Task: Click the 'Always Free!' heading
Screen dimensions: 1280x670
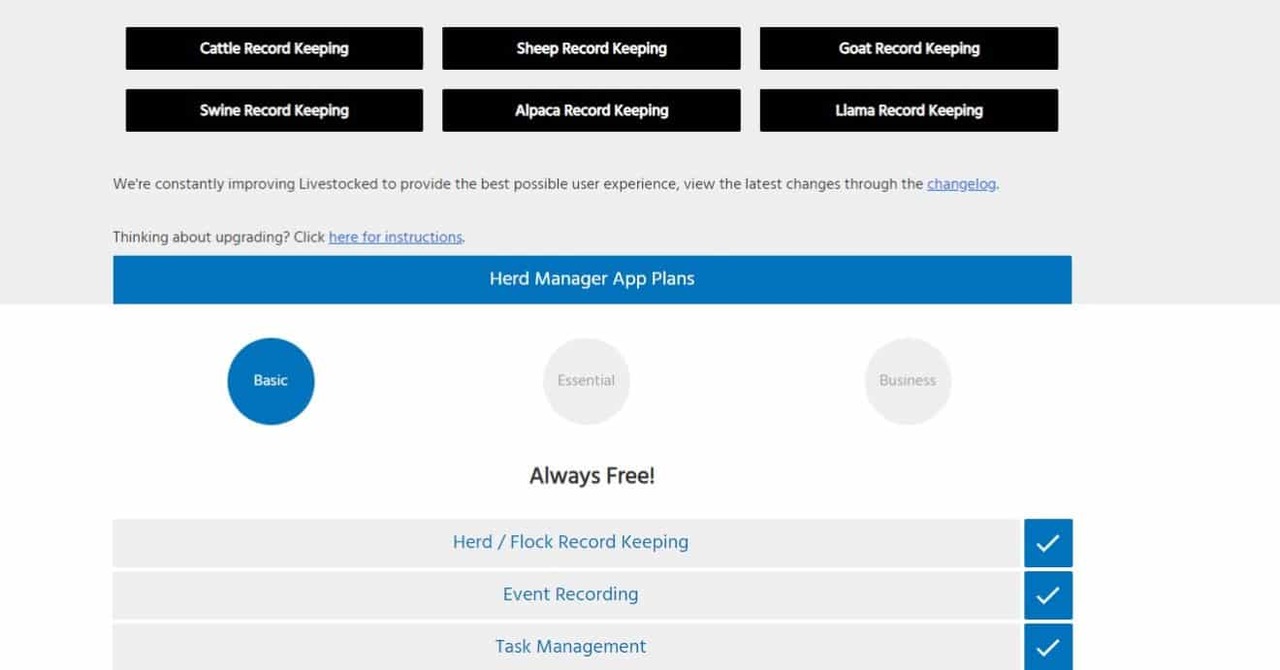Action: (x=592, y=476)
